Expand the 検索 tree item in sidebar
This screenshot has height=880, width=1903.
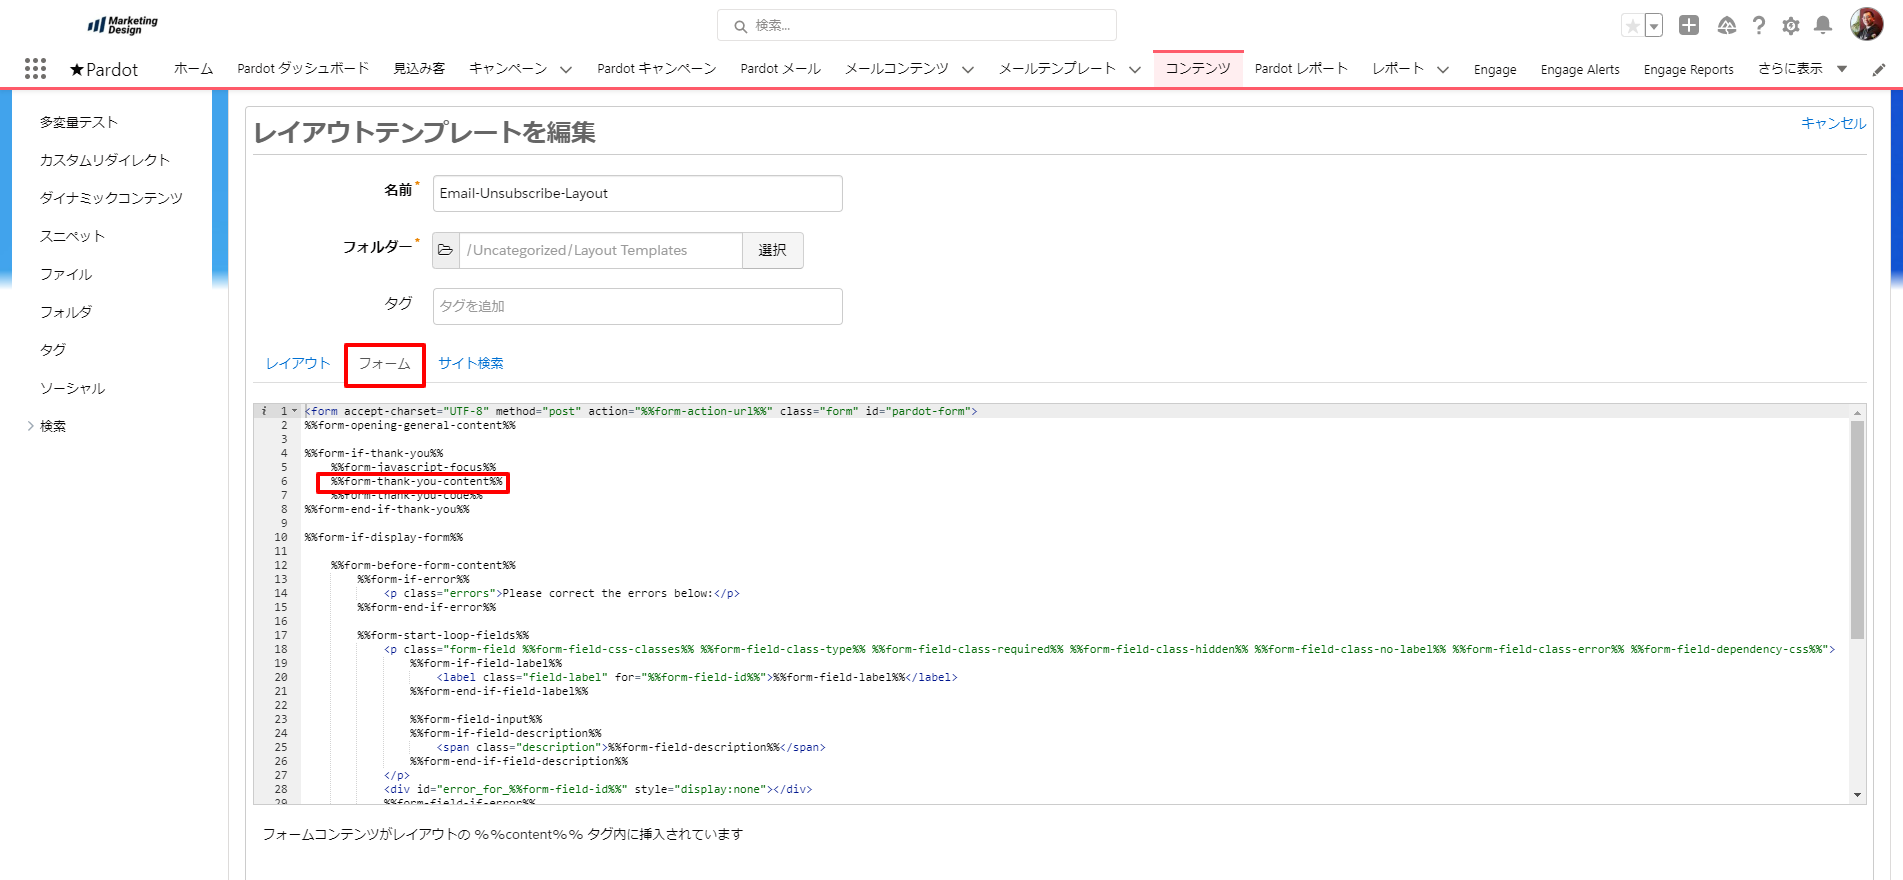point(31,426)
